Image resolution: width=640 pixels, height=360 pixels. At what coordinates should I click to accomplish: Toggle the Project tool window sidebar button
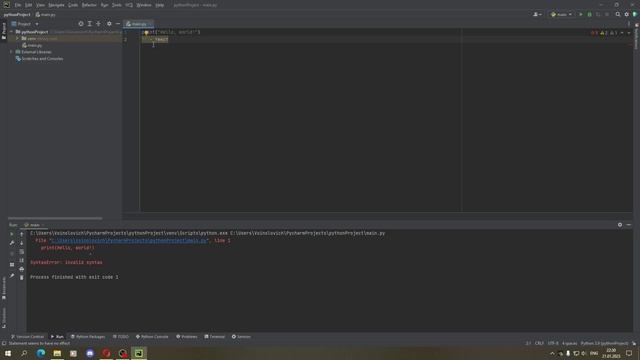[4, 31]
